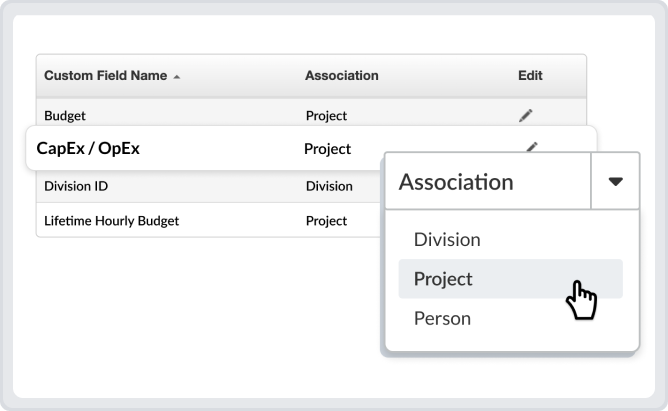Click the sort arrow beside Custom Field Name
668x411 pixels.
click(x=177, y=77)
